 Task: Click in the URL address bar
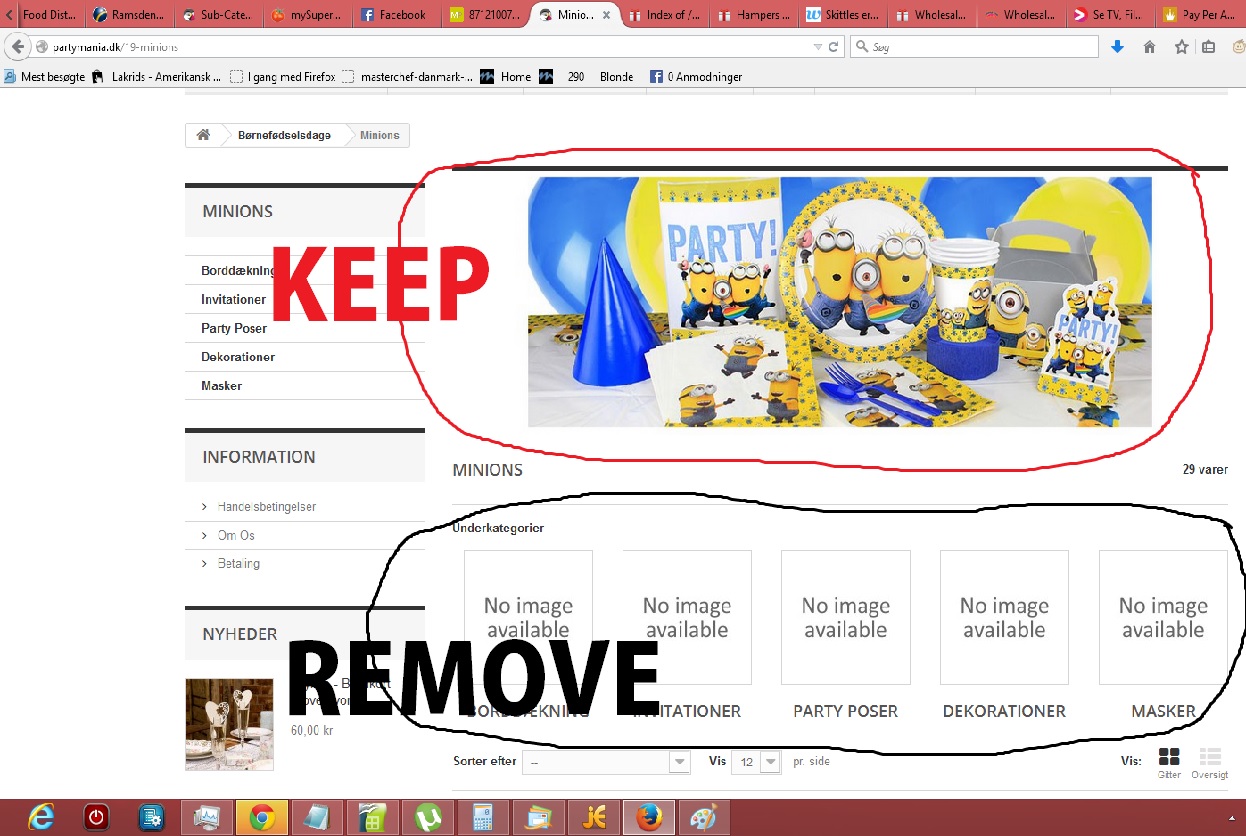(424, 47)
